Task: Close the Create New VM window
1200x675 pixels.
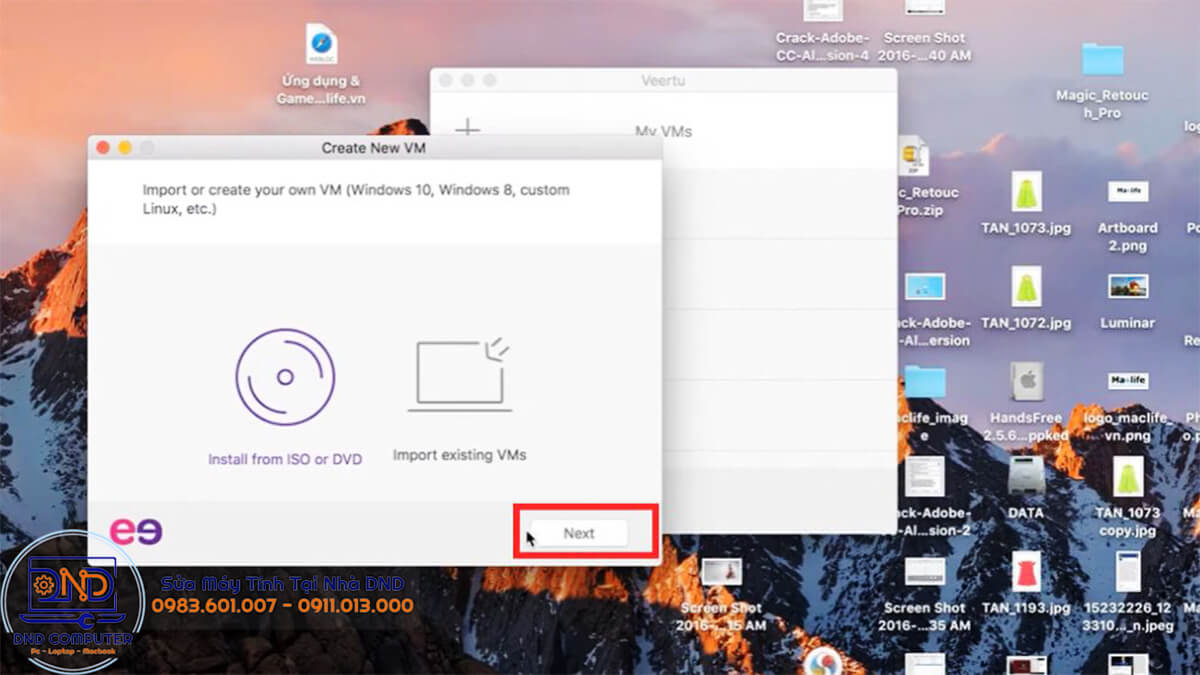Action: point(102,148)
